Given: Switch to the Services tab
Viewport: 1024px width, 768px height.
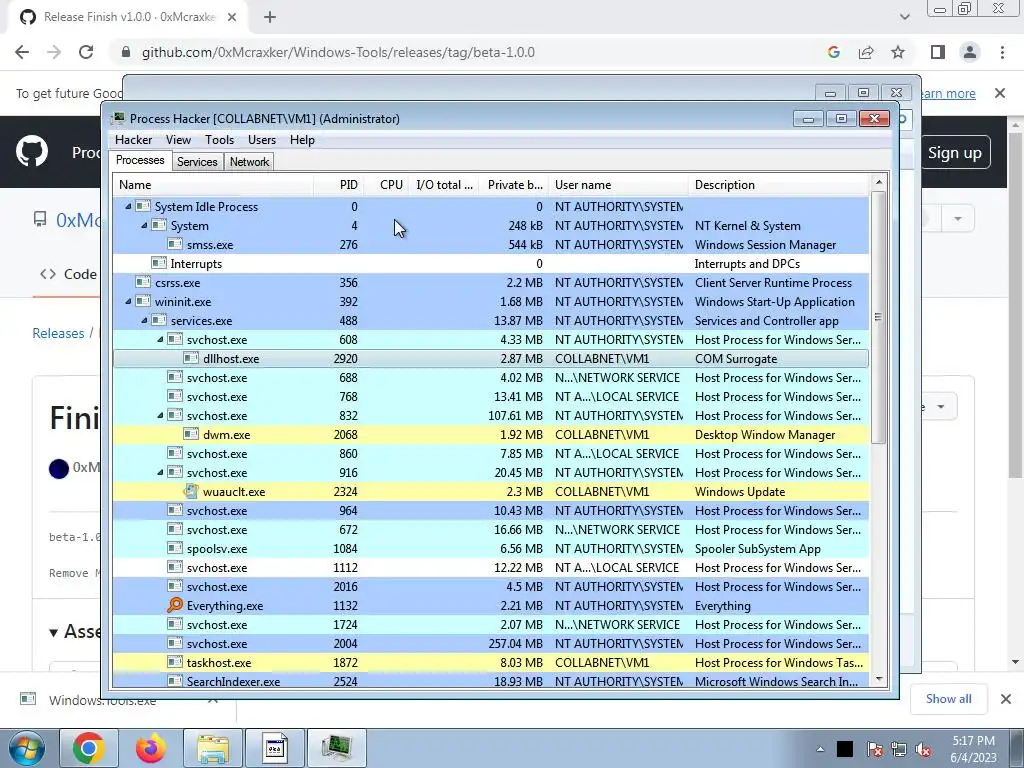Looking at the screenshot, I should 197,162.
